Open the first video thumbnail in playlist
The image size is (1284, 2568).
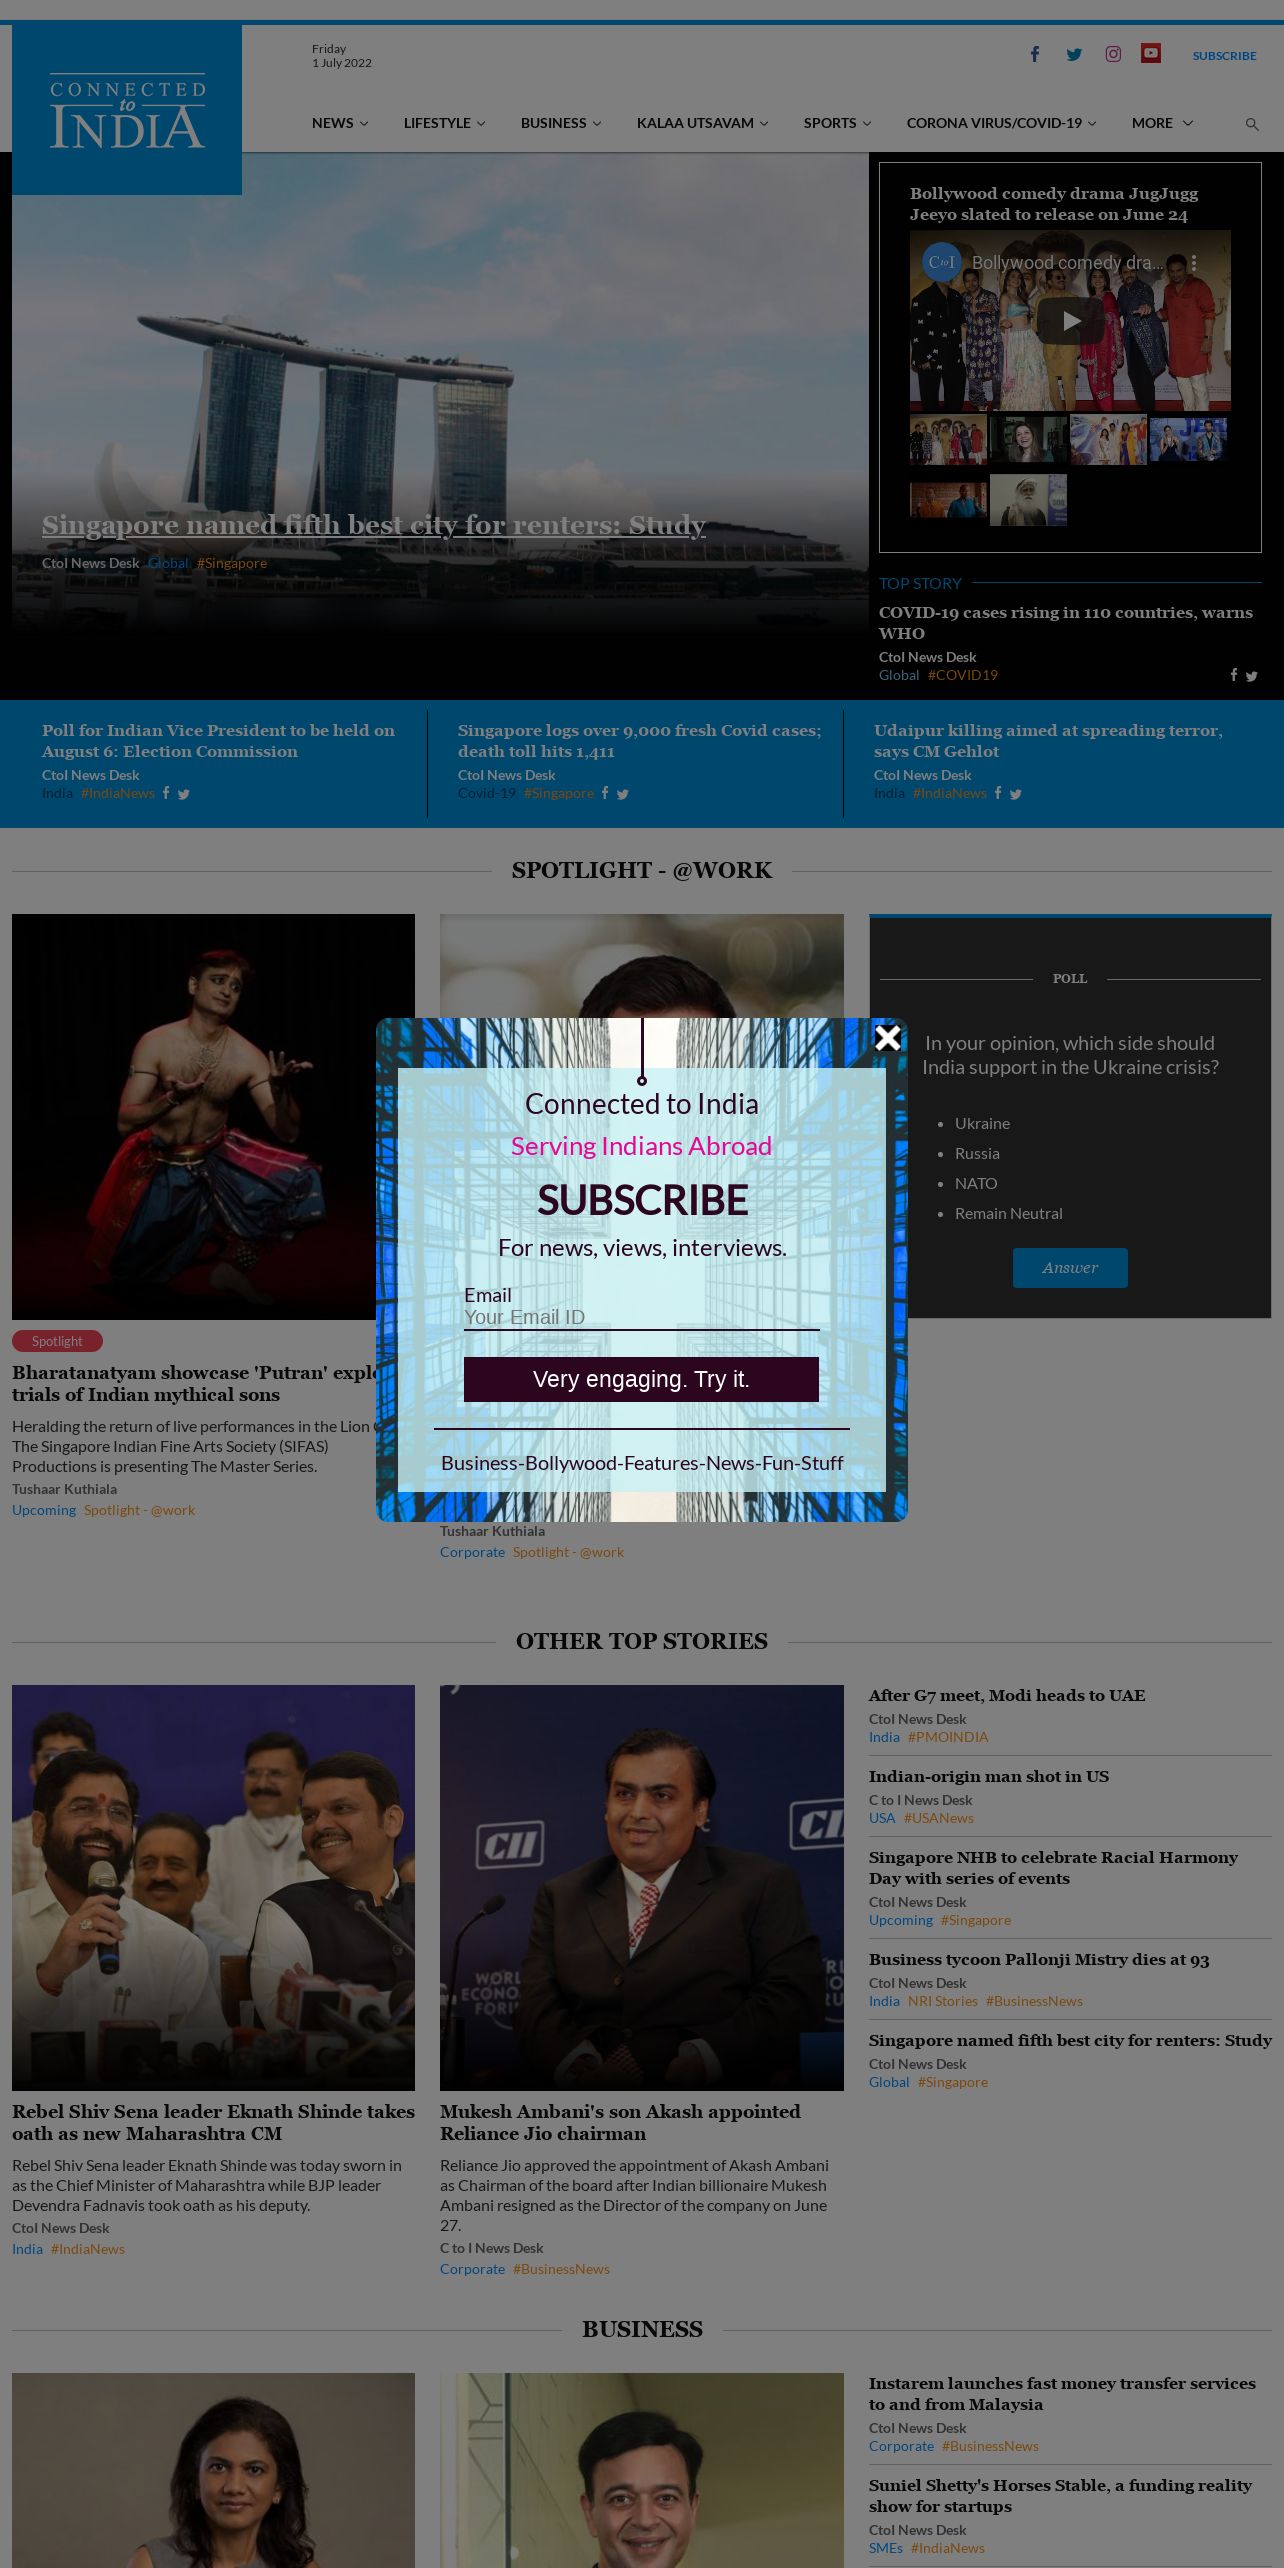(x=948, y=441)
